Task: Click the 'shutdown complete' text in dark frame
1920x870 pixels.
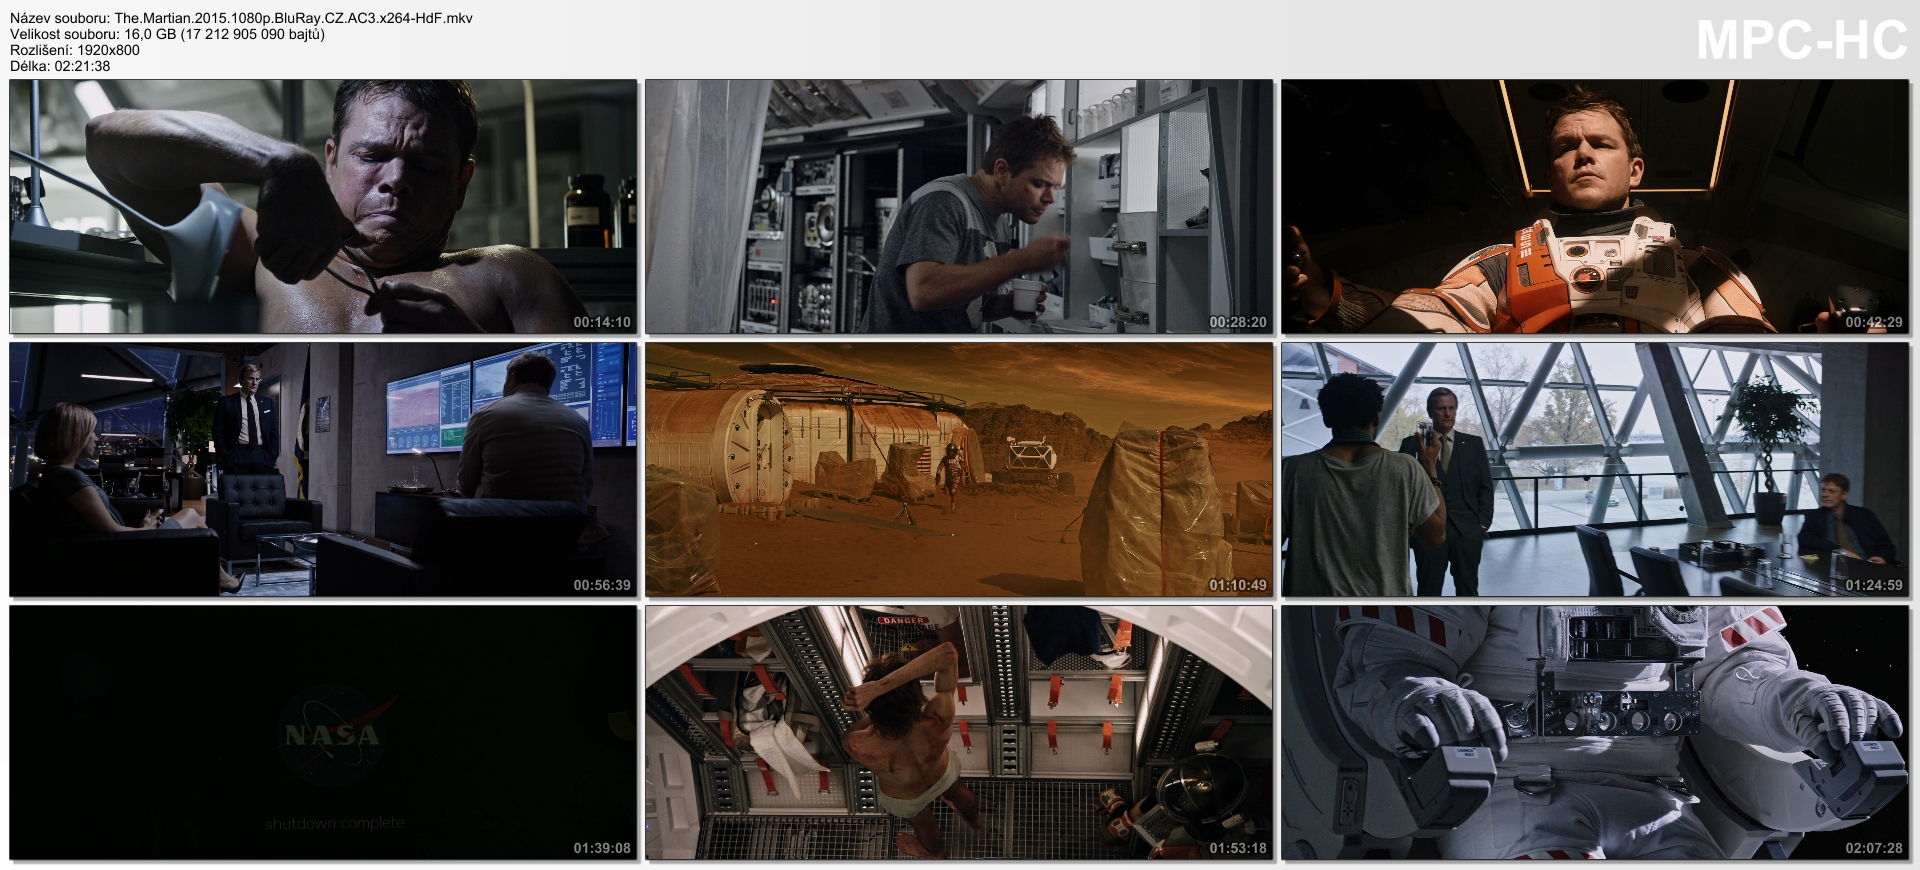Action: click(x=335, y=823)
